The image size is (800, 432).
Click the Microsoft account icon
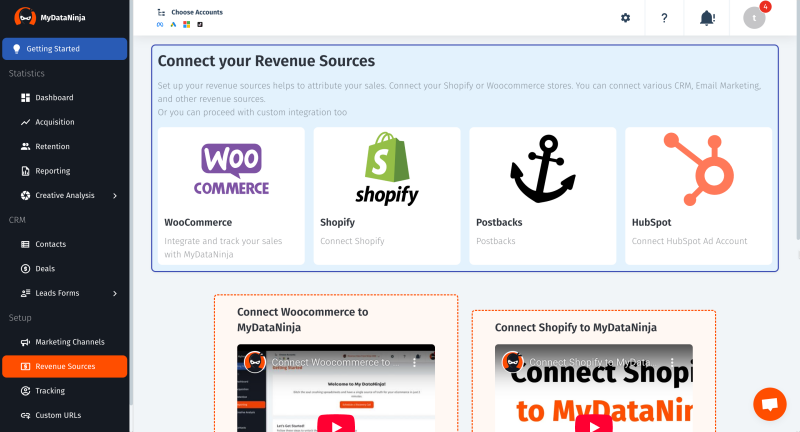click(x=186, y=24)
